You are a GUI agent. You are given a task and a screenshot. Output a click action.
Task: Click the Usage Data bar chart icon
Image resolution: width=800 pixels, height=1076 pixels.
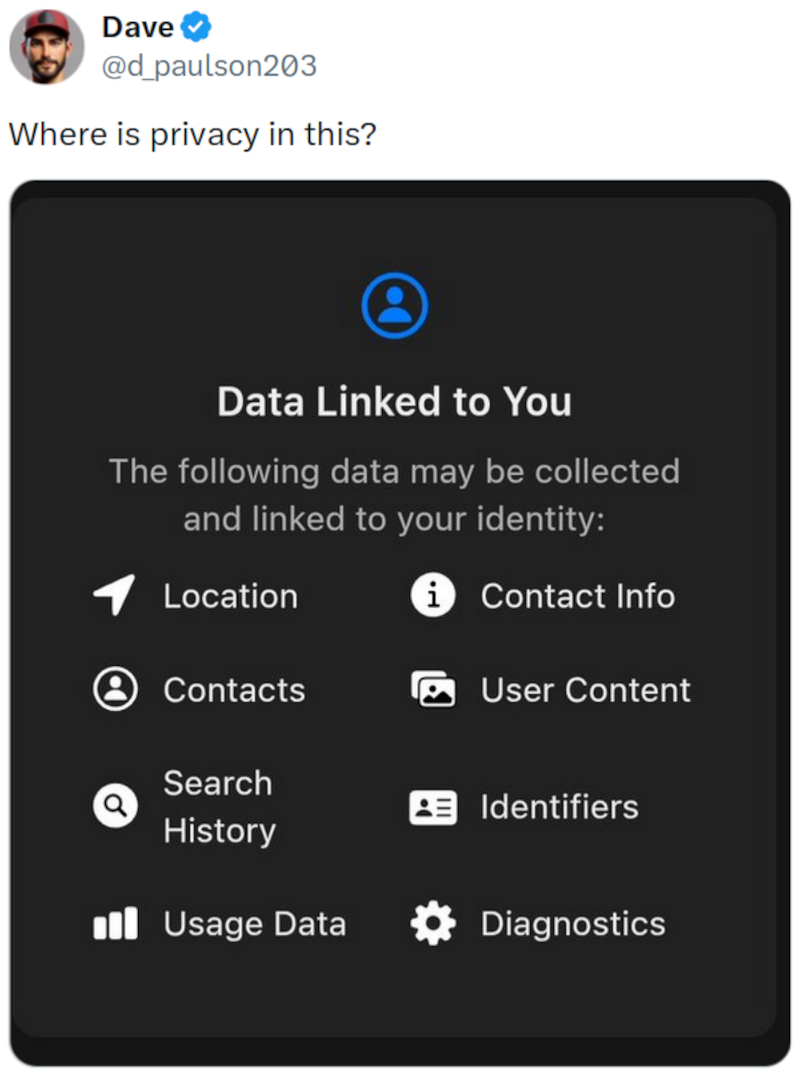[115, 924]
